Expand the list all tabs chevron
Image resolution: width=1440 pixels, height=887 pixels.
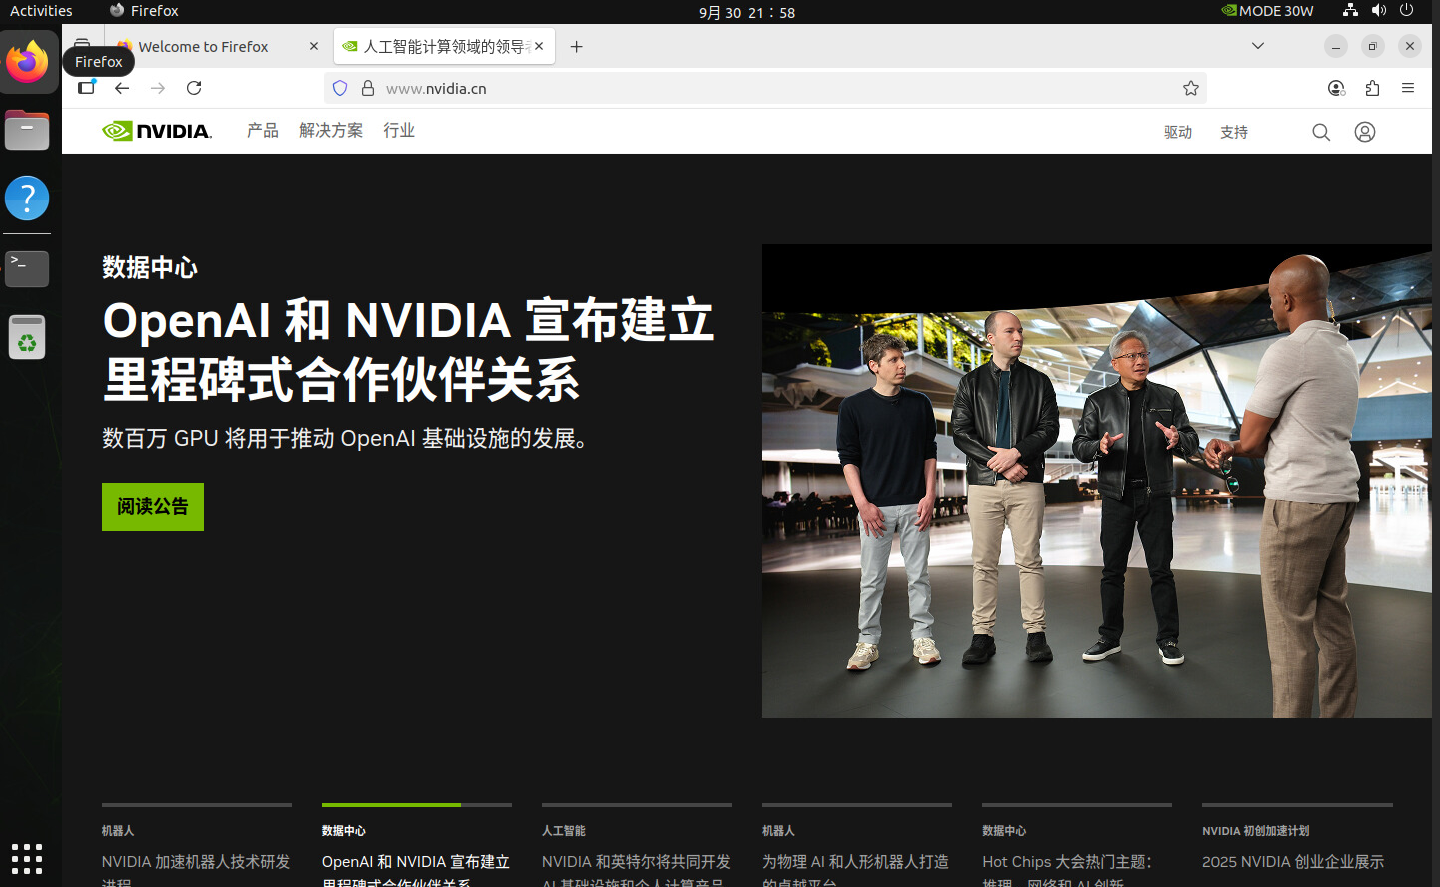tap(1258, 46)
